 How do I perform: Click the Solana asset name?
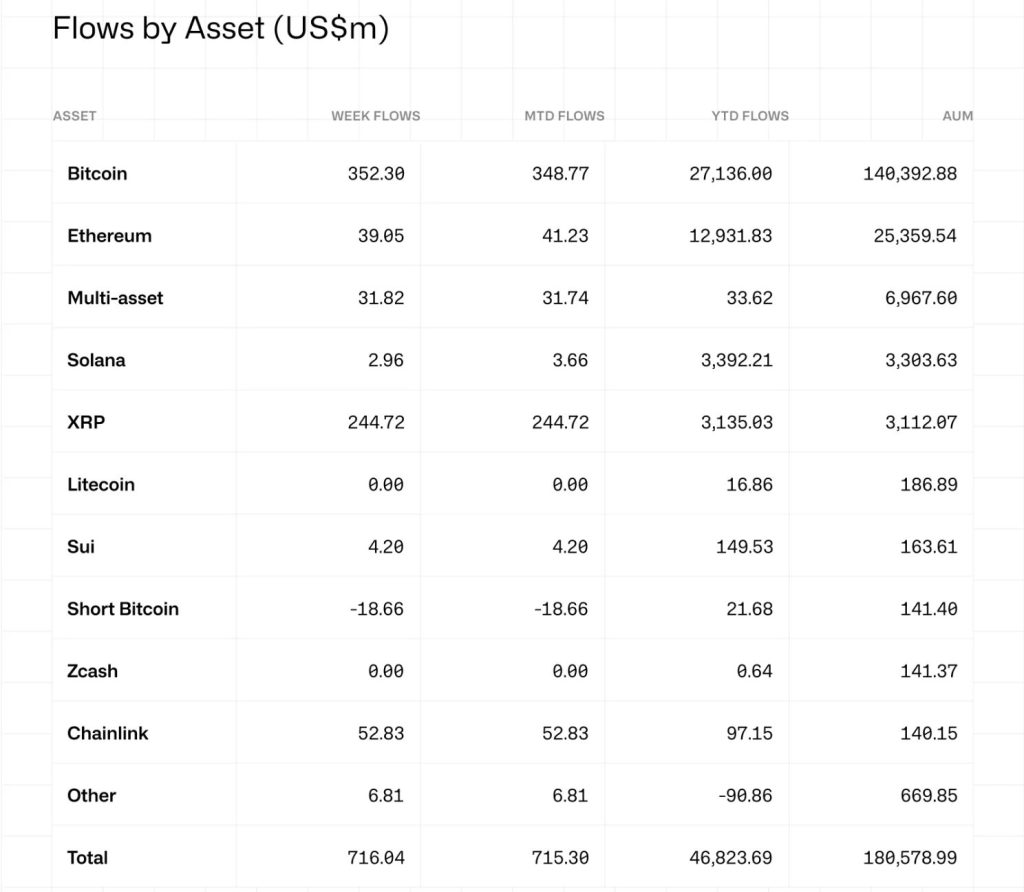pos(96,360)
